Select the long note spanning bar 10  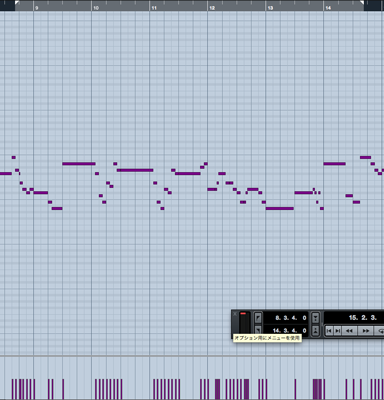135,170
